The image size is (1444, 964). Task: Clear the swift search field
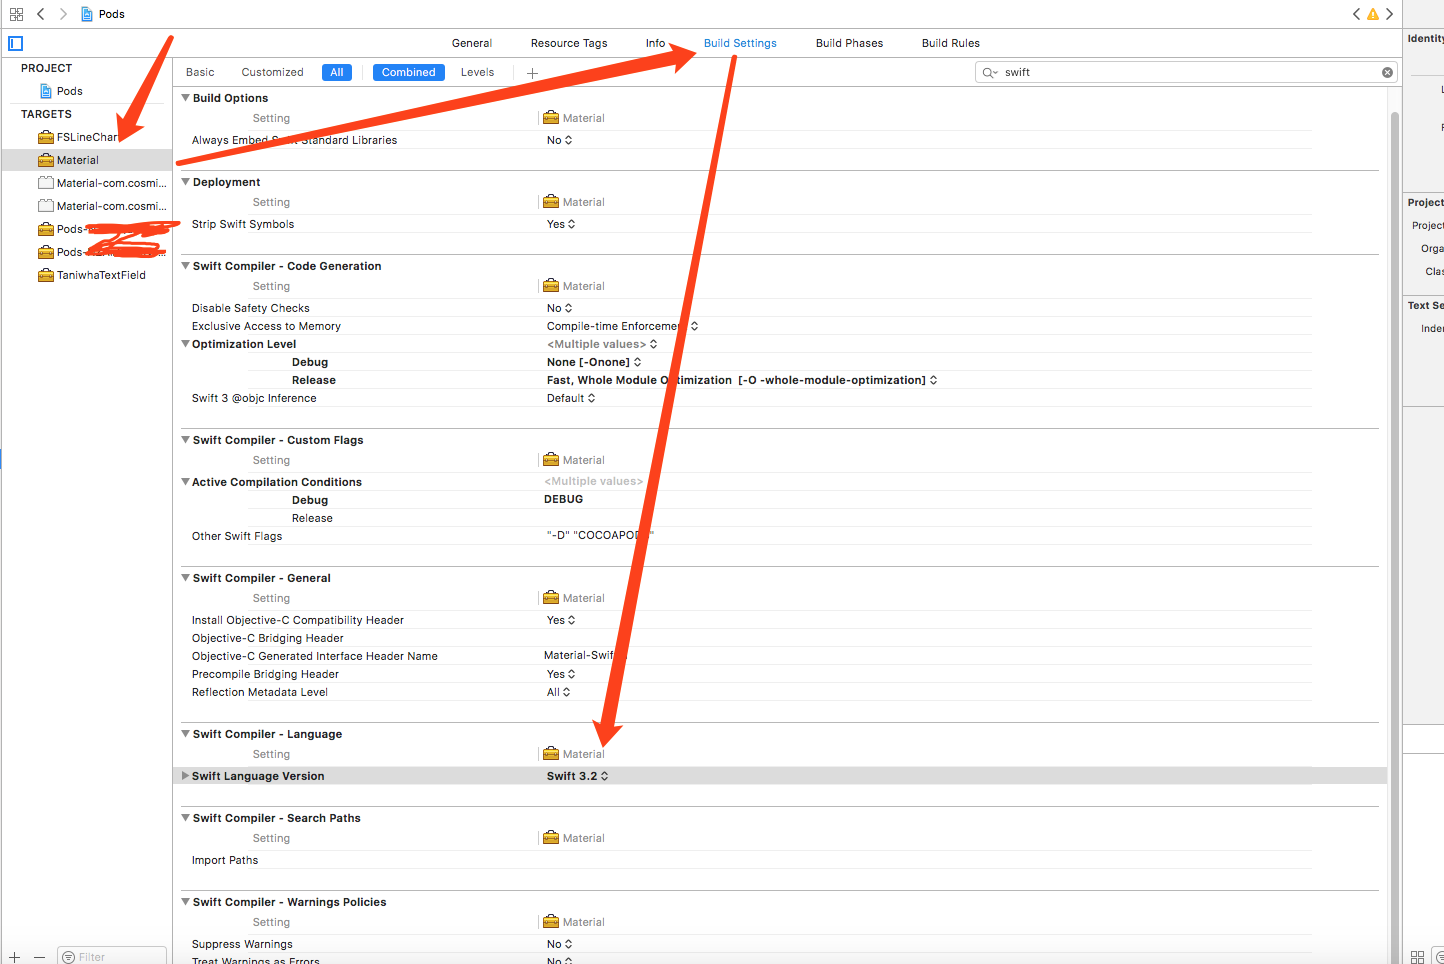[x=1387, y=72]
